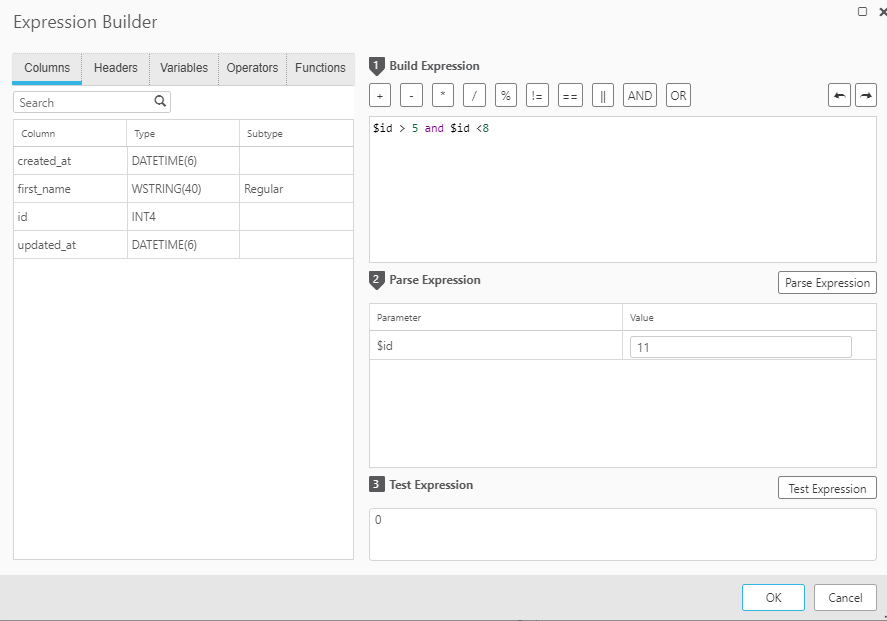The width and height of the screenshot is (887, 621).
Task: Insert the not-equal operator
Action: tap(537, 96)
